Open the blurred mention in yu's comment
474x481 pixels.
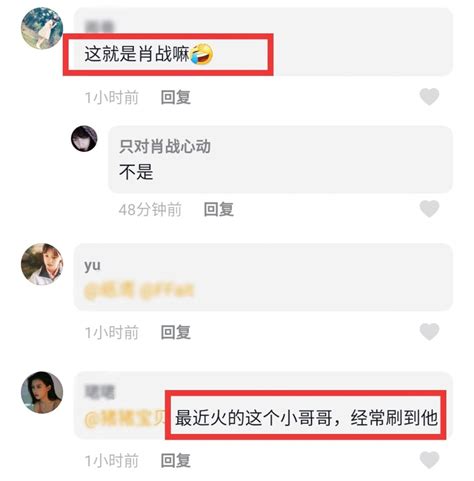(139, 290)
